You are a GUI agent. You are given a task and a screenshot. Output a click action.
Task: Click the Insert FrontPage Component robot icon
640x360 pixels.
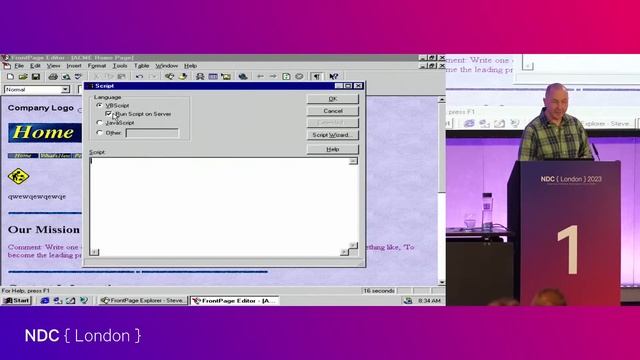pos(200,77)
